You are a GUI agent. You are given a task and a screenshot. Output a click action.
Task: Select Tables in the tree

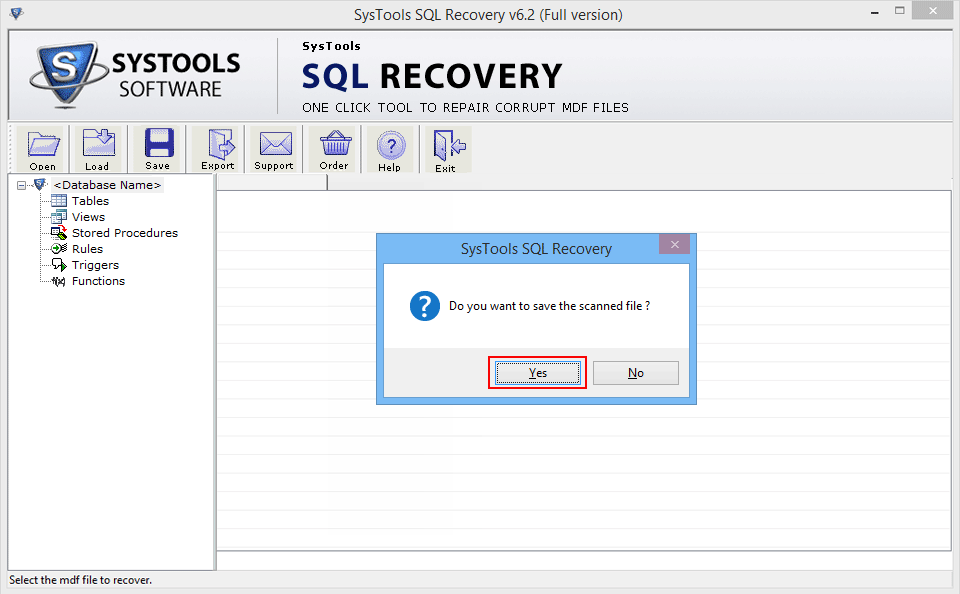90,201
